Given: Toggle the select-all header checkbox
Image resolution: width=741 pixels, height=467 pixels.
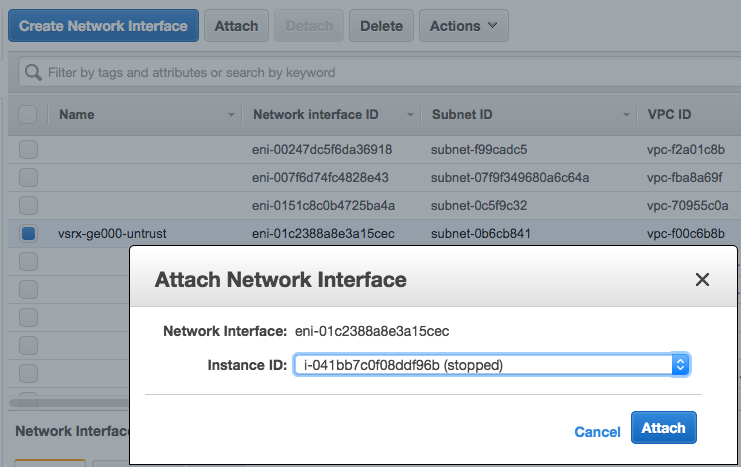Looking at the screenshot, I should [x=28, y=115].
